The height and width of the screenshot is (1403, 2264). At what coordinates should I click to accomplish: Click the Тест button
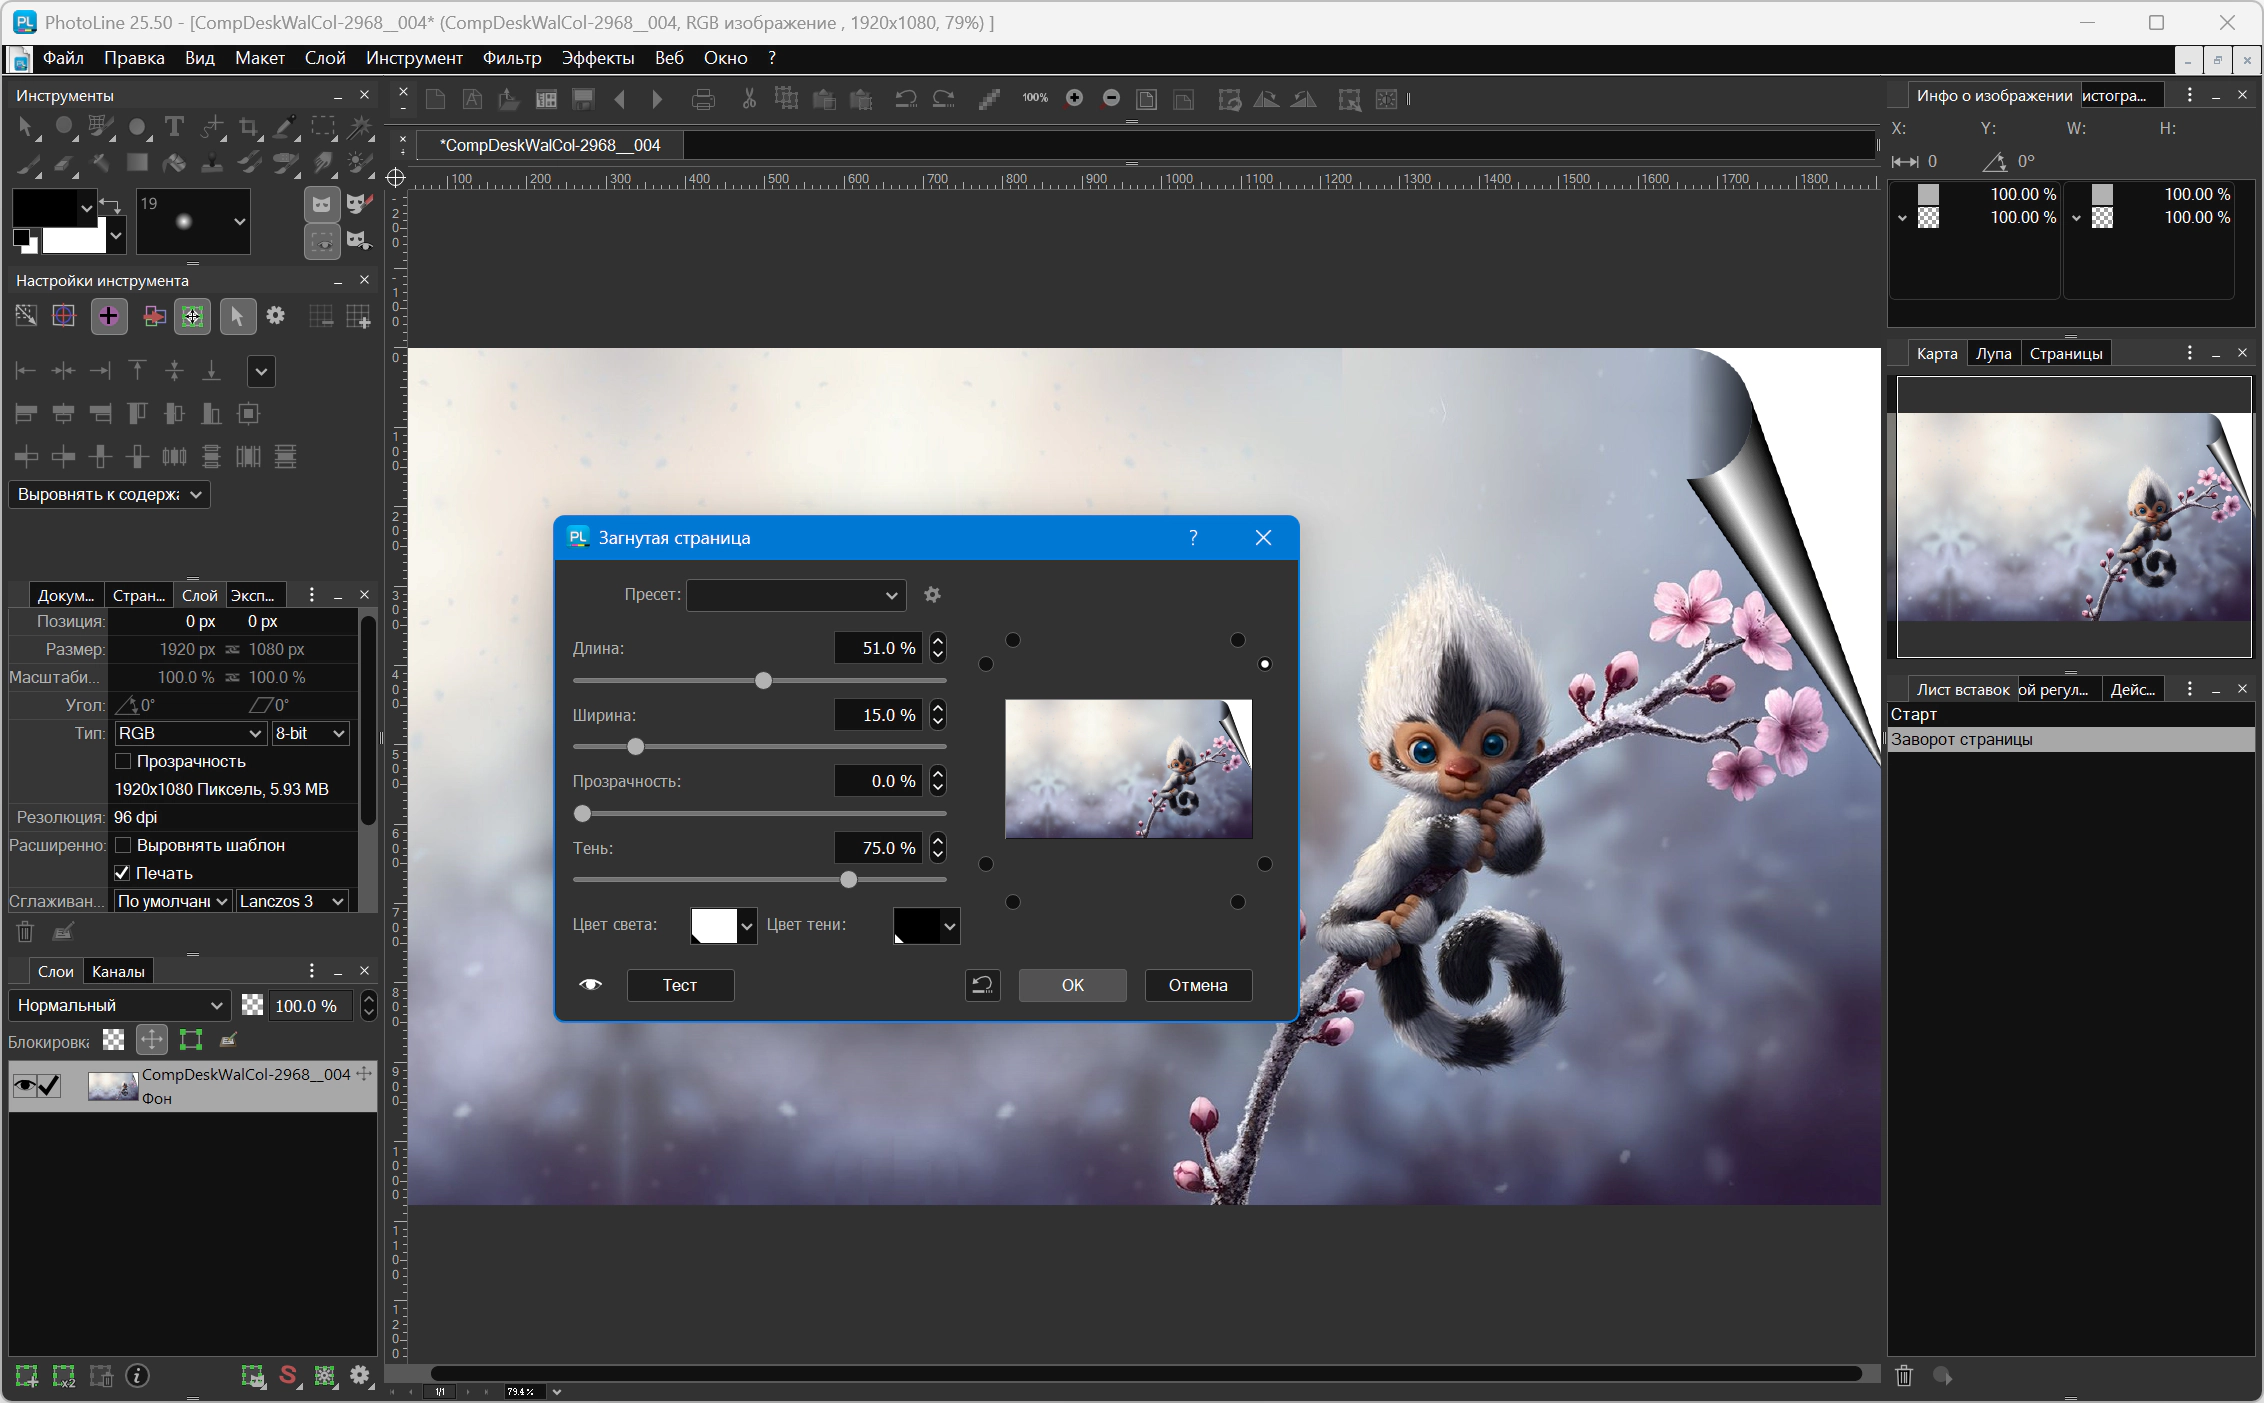point(680,985)
